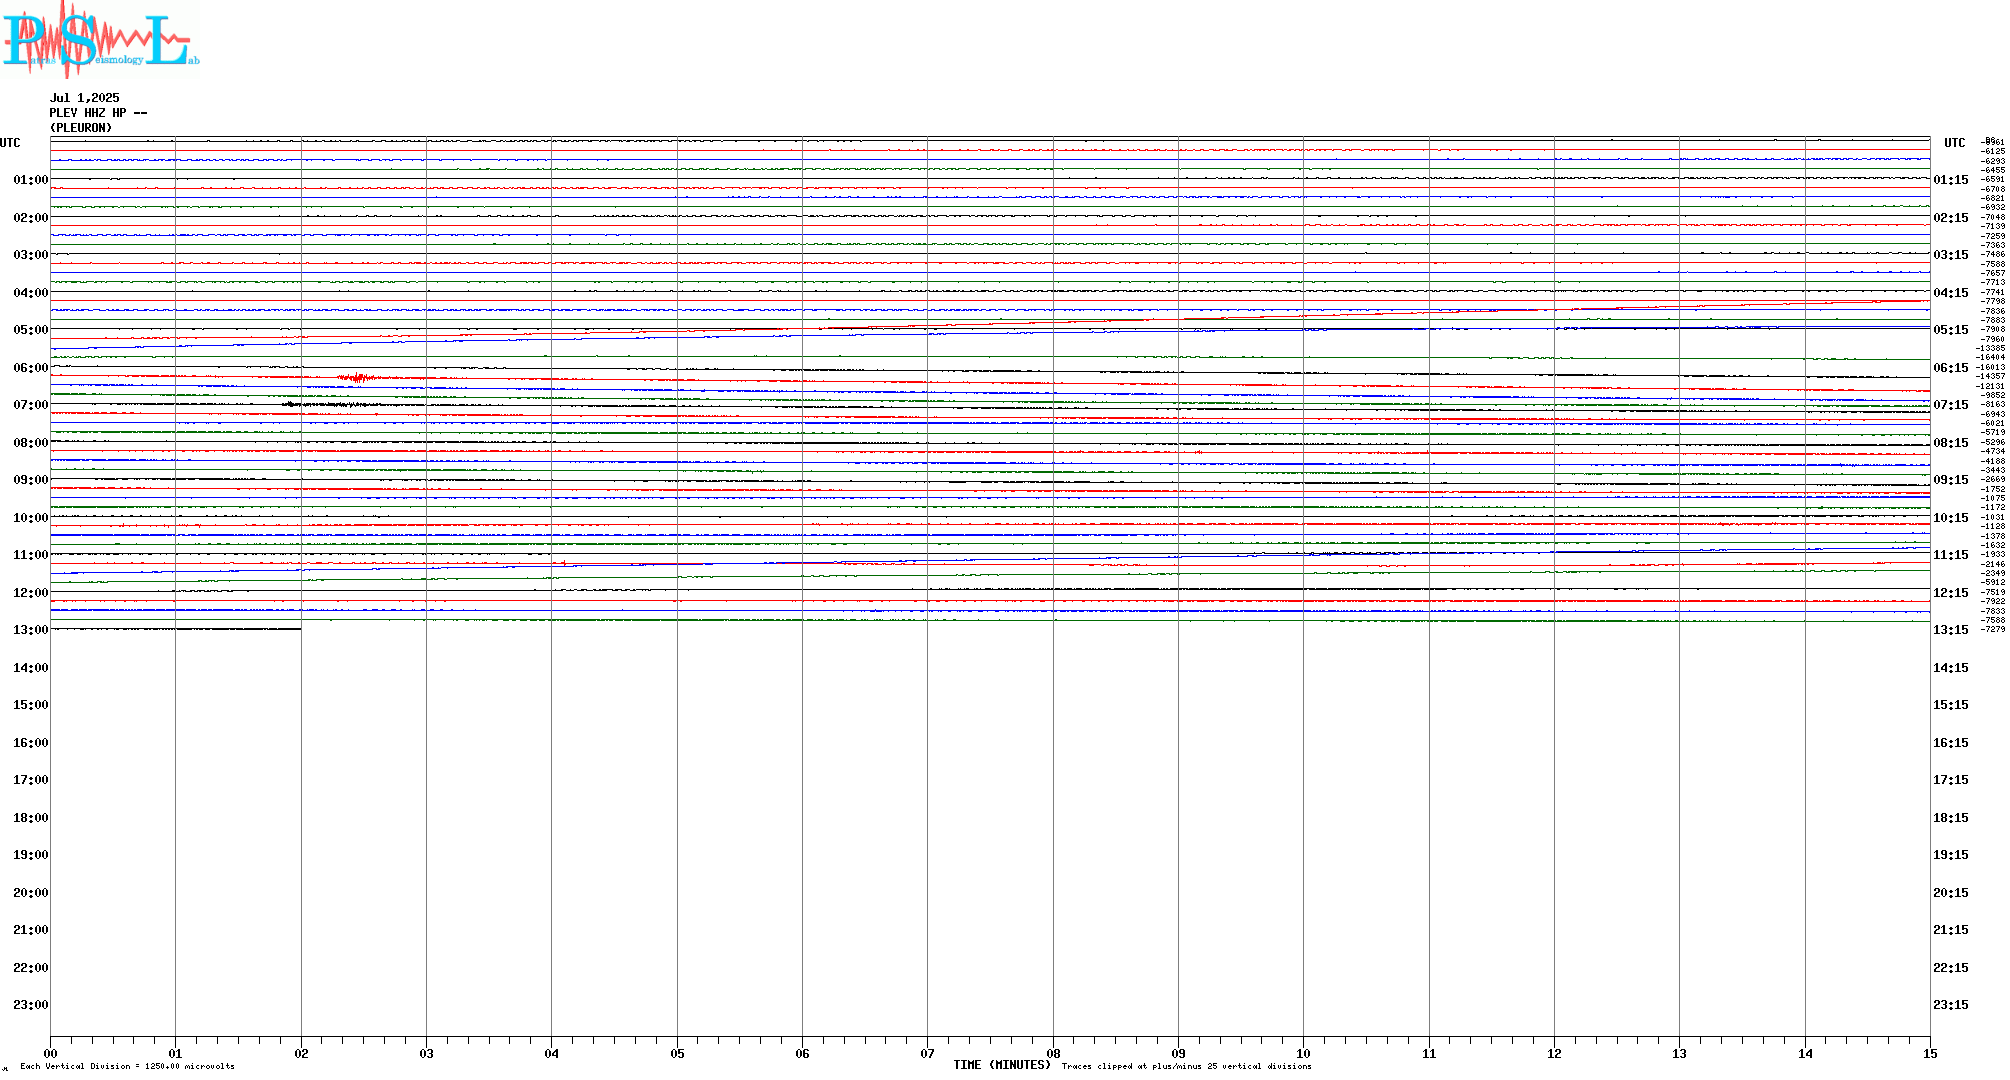
Task: Click the right 01:15 time label
Action: (1951, 180)
